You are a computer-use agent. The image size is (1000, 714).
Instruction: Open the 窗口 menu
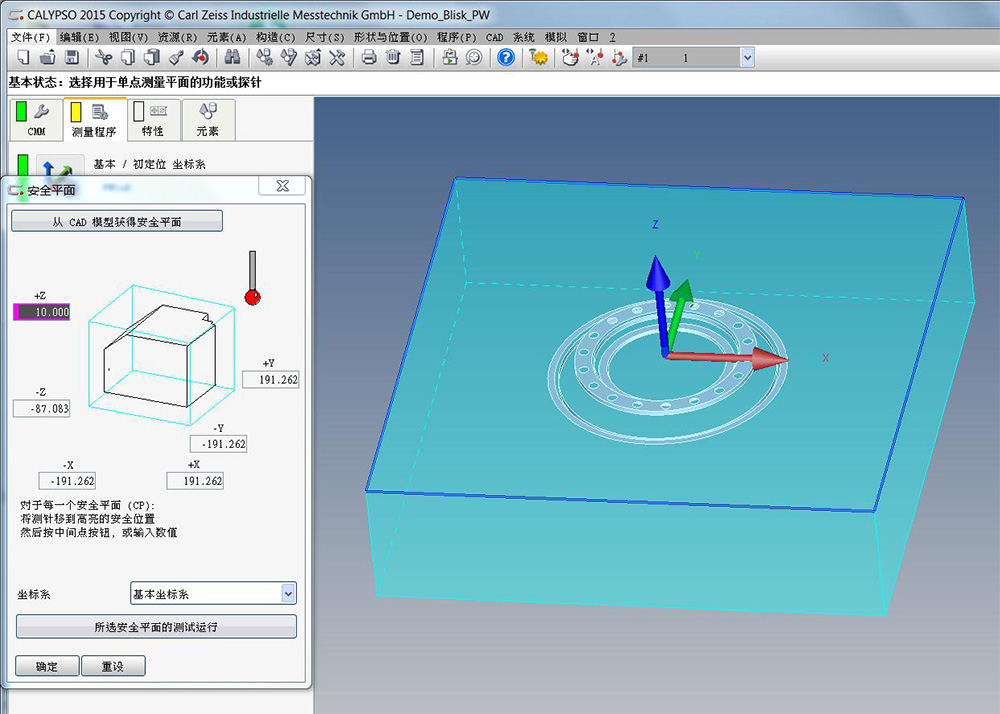click(588, 37)
